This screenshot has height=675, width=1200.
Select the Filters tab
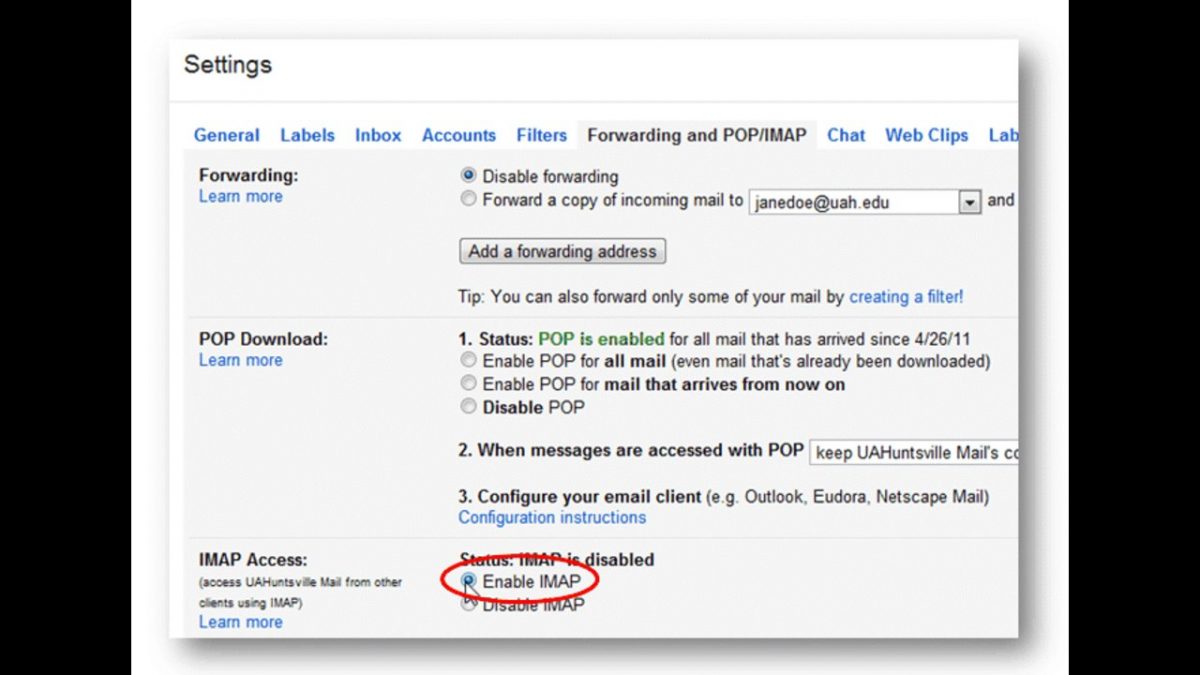[x=541, y=135]
